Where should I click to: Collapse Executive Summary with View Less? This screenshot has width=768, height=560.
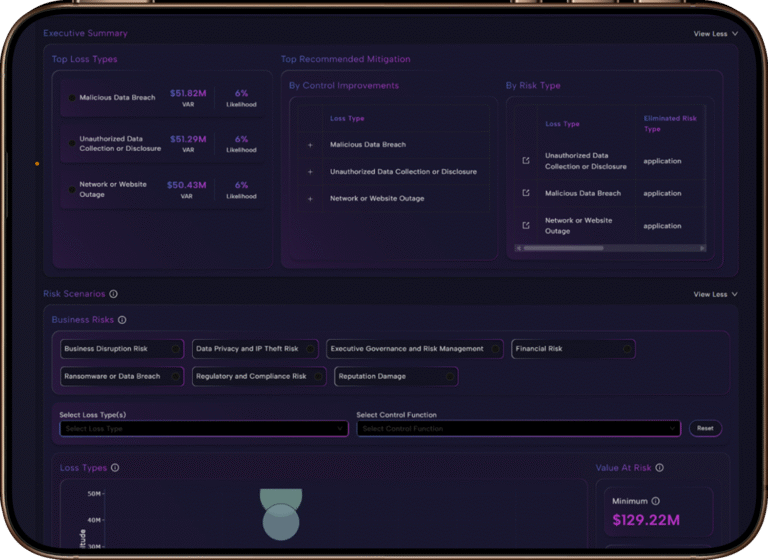pos(715,34)
